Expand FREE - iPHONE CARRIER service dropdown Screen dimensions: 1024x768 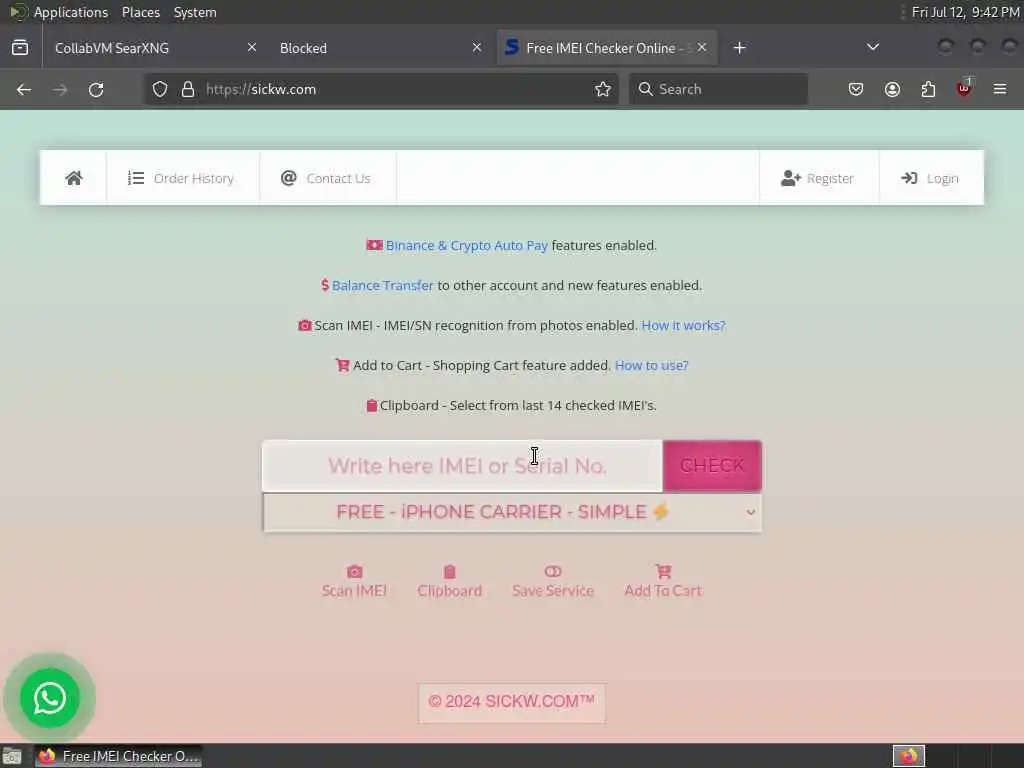click(x=512, y=512)
